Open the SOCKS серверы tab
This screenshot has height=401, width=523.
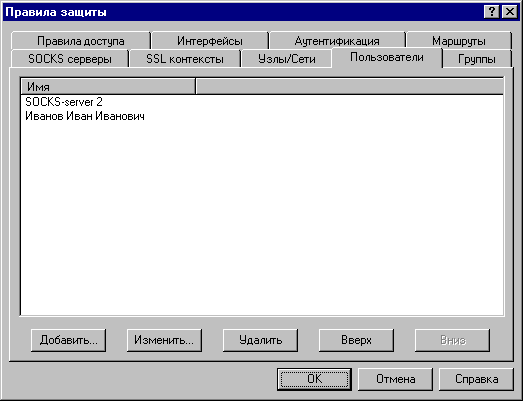click(x=70, y=59)
